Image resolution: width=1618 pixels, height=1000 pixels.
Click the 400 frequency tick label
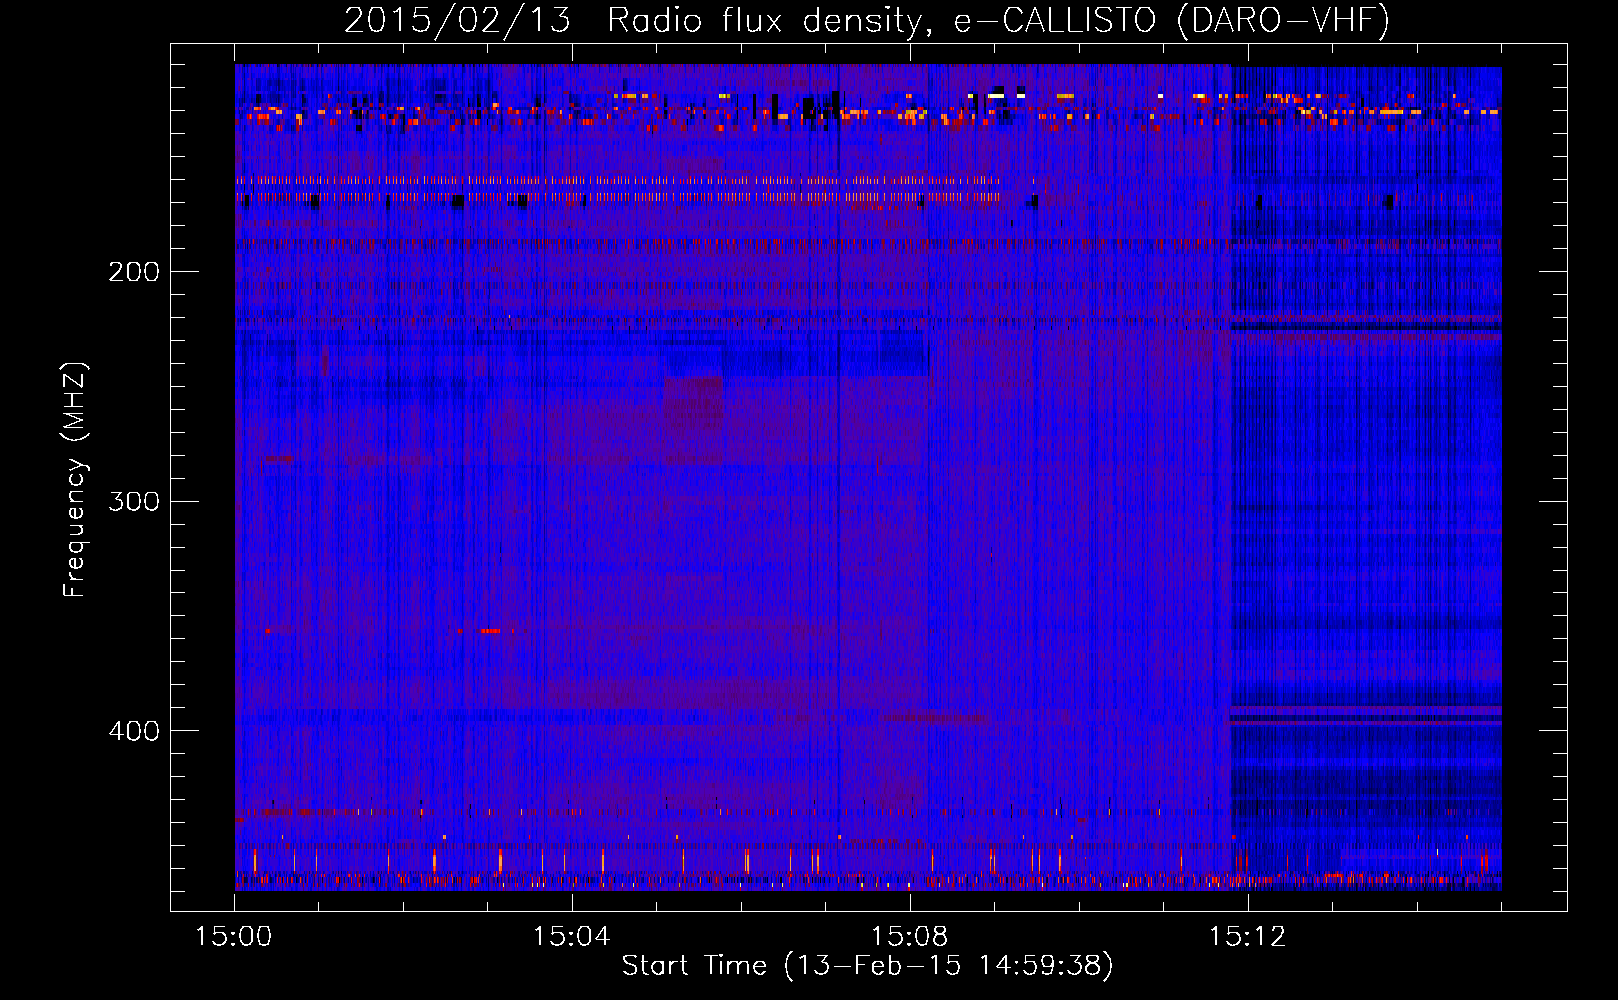[134, 731]
